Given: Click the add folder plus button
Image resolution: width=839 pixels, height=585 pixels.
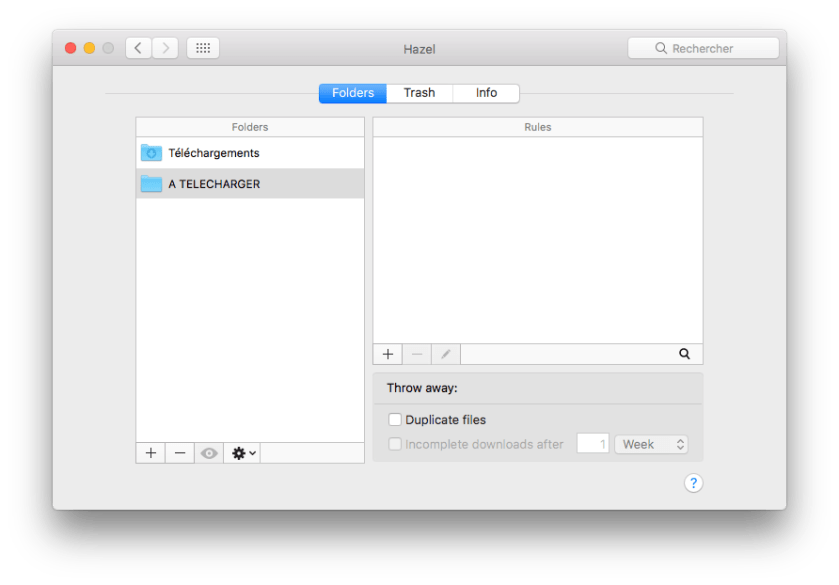Looking at the screenshot, I should (150, 453).
